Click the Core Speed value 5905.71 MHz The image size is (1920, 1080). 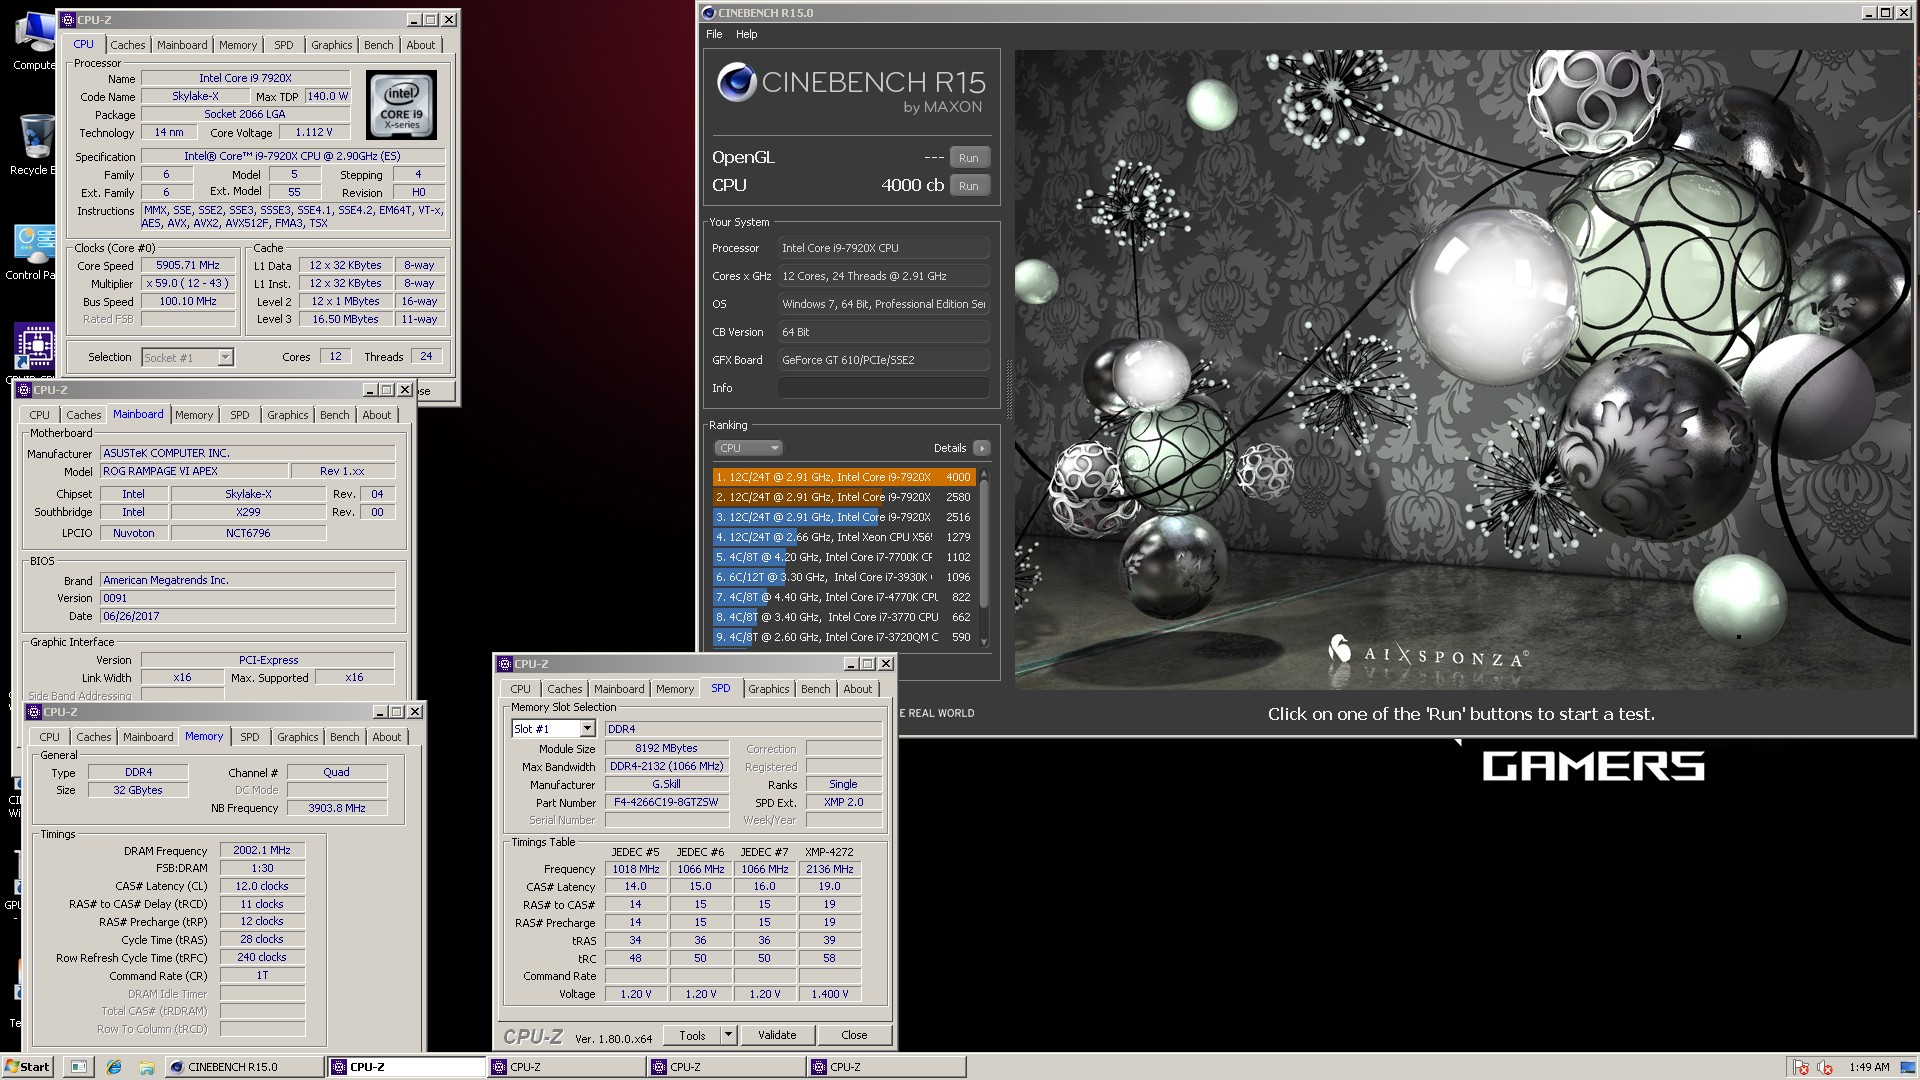[188, 265]
